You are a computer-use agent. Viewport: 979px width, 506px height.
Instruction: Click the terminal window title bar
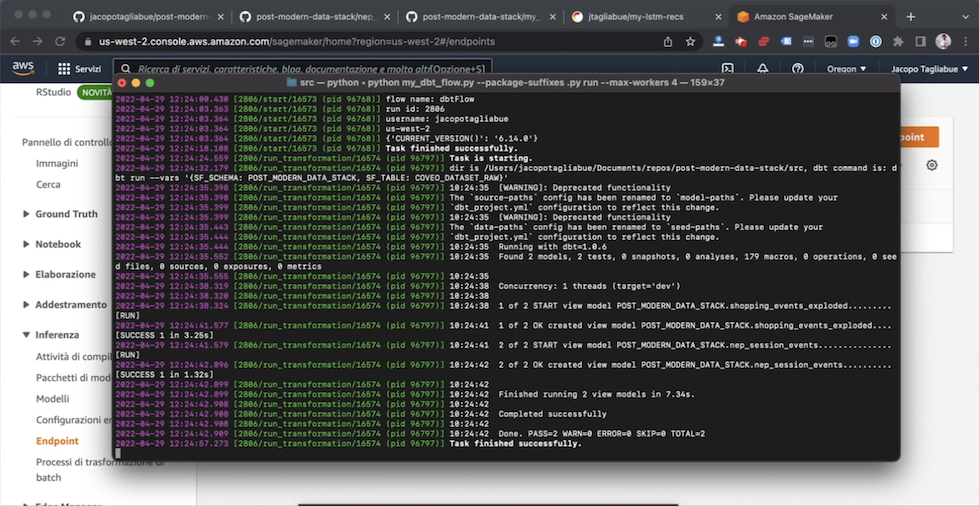[506, 82]
